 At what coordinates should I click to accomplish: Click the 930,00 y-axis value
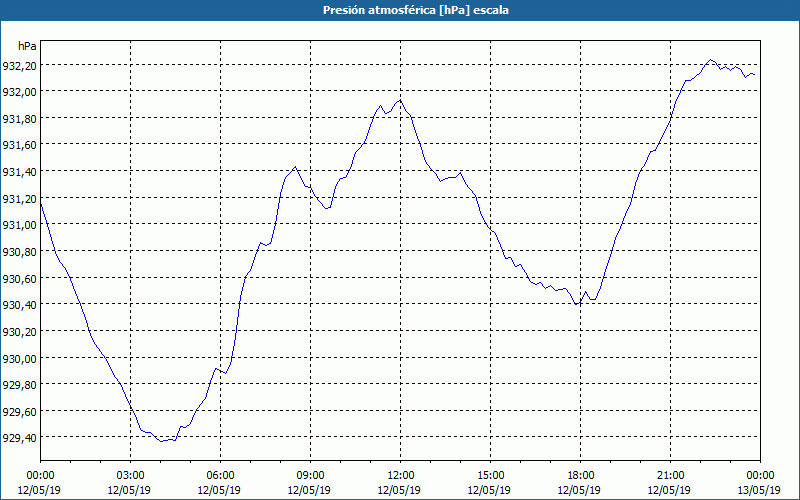pyautogui.click(x=19, y=359)
